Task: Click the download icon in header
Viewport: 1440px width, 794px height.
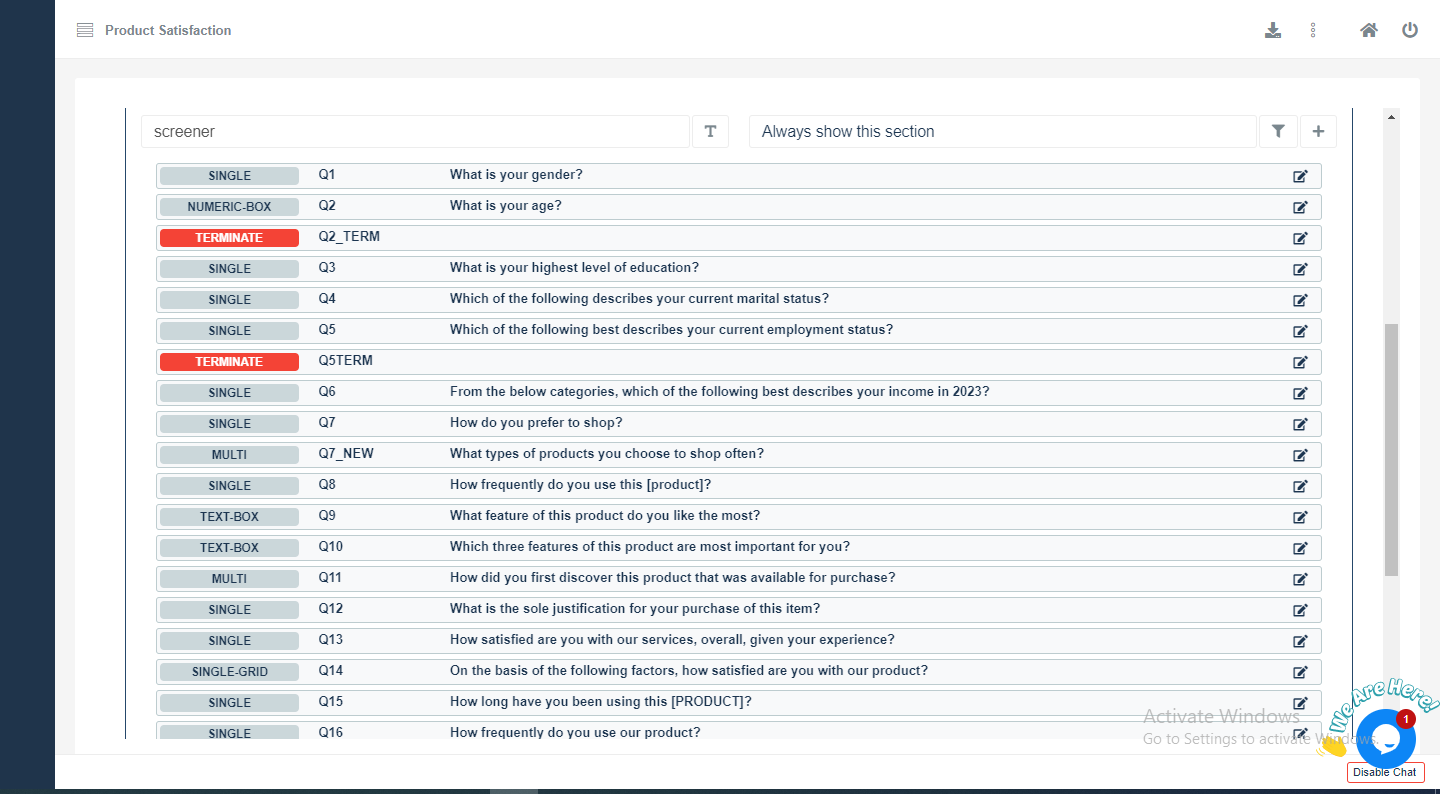Action: 1273,30
